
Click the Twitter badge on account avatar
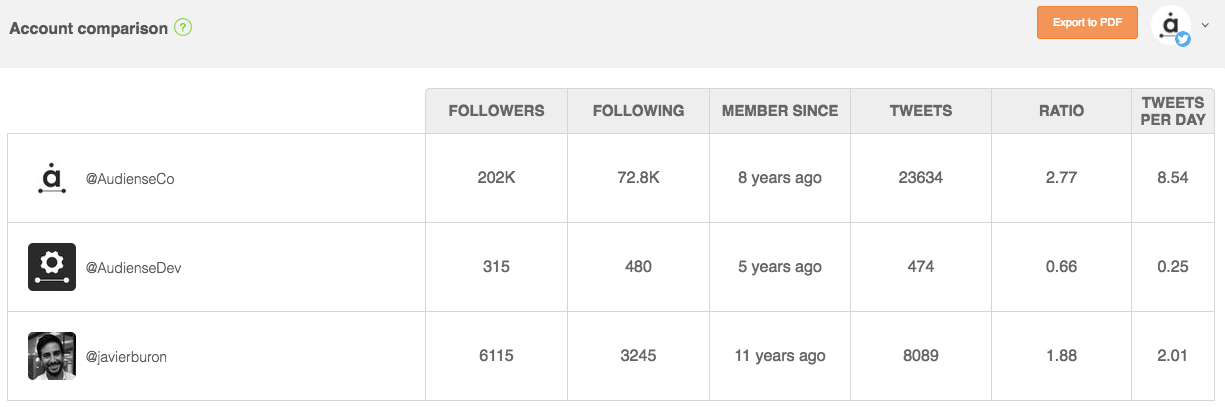tap(1183, 39)
